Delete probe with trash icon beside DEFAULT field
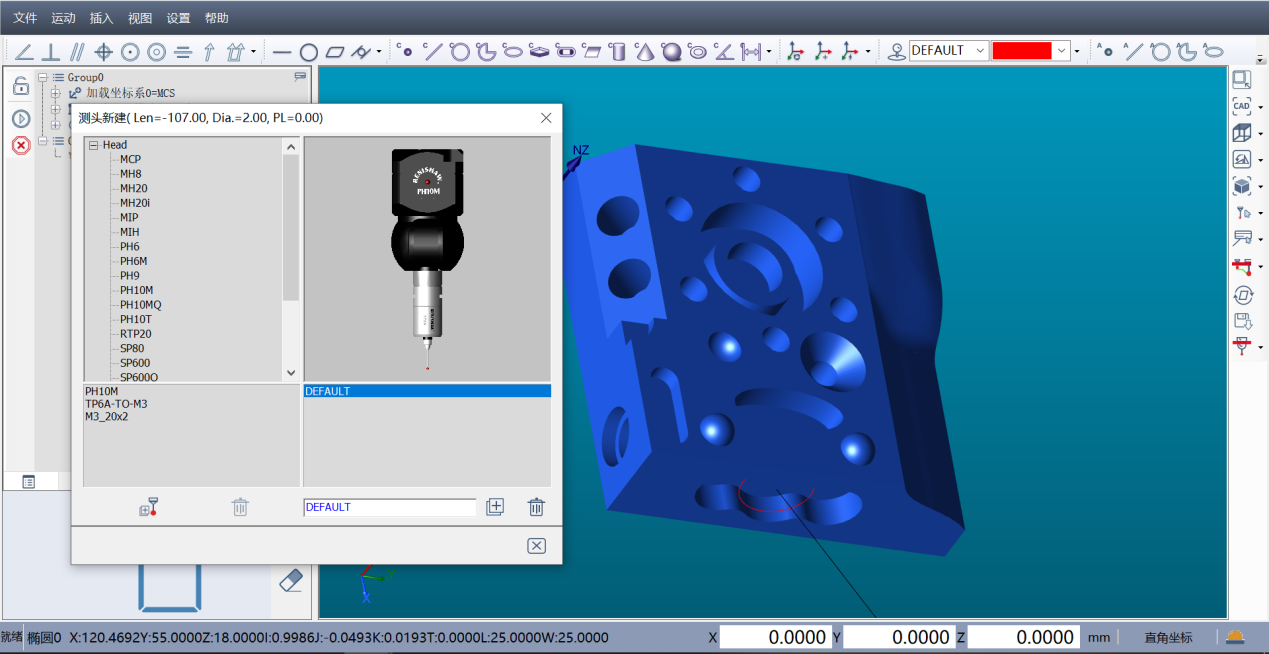Screen dimensions: 1269x654 [x=536, y=507]
